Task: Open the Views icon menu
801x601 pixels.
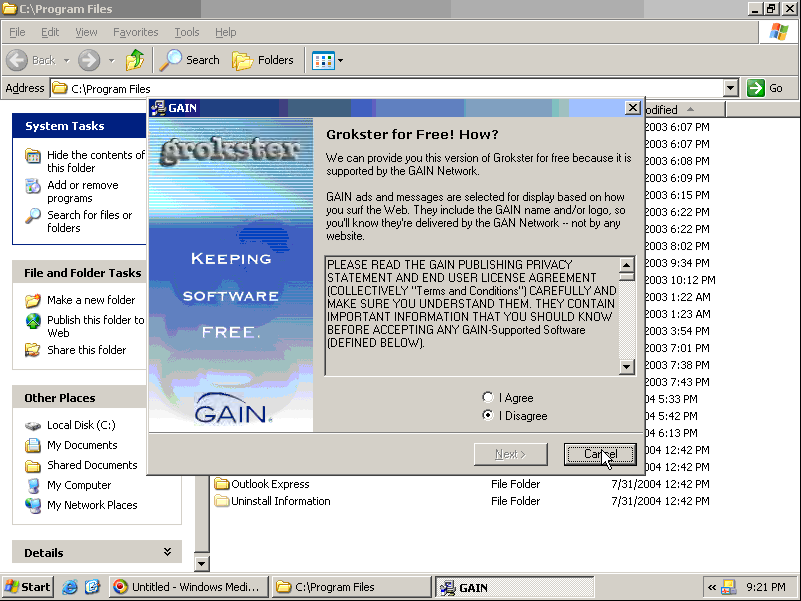Action: pos(323,60)
